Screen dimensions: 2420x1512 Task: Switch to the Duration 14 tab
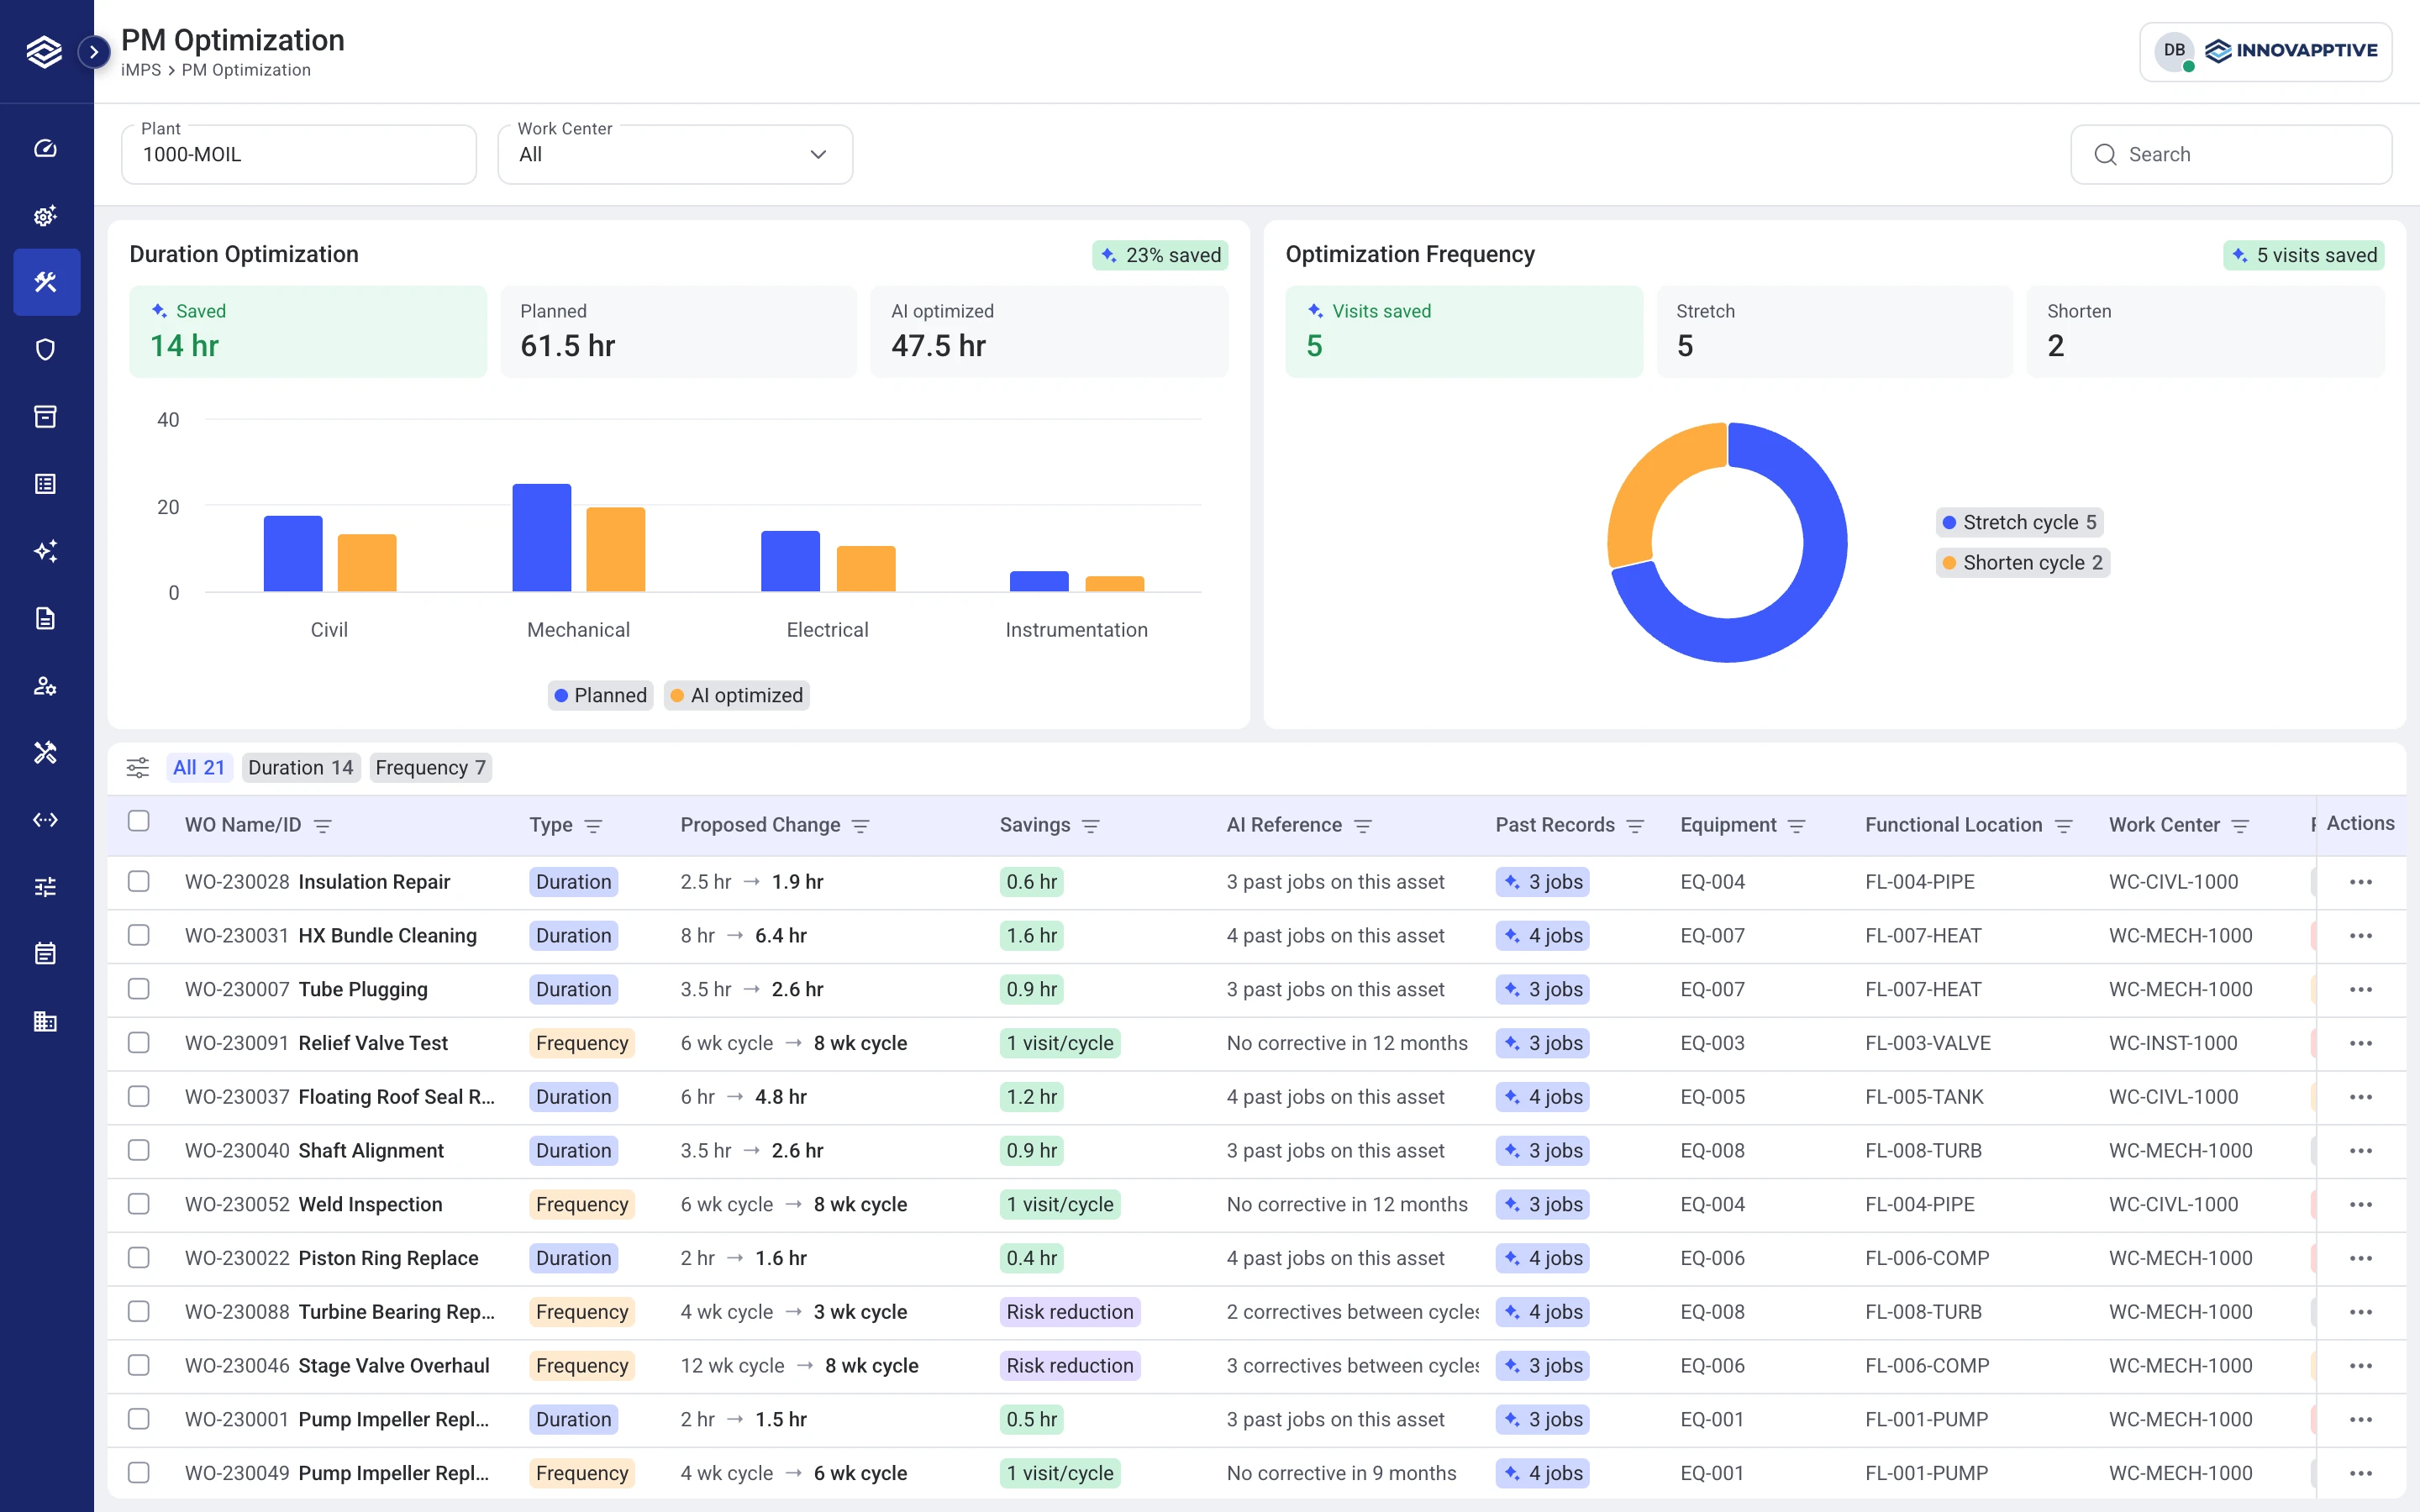tap(301, 768)
